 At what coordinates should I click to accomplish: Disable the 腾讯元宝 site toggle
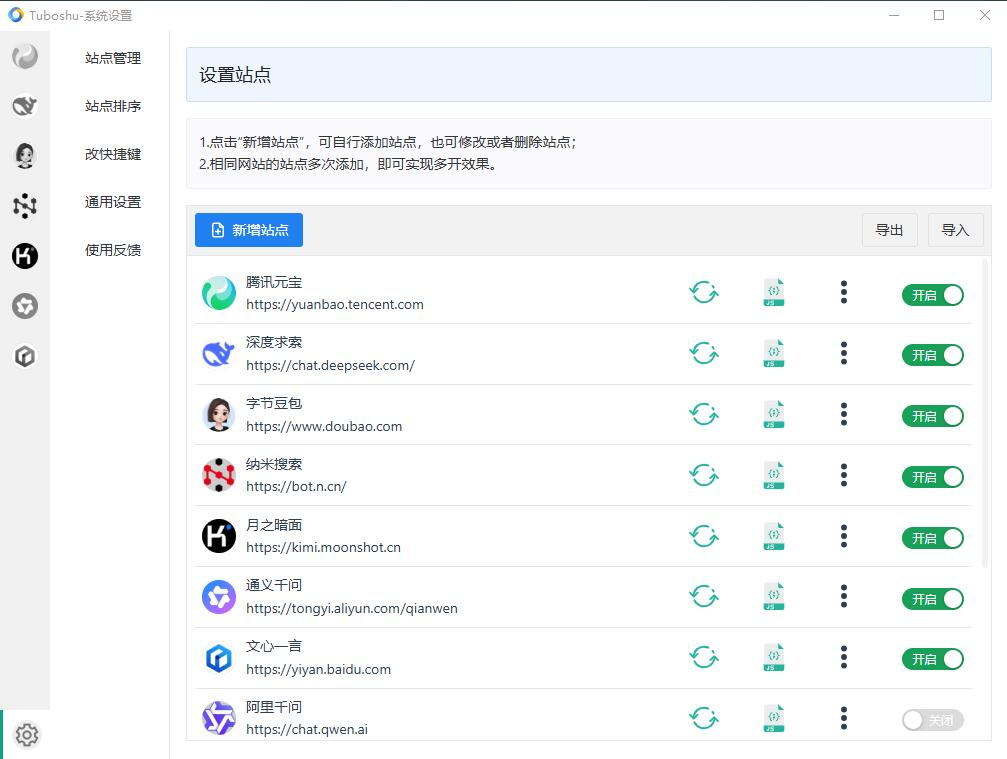click(x=932, y=294)
